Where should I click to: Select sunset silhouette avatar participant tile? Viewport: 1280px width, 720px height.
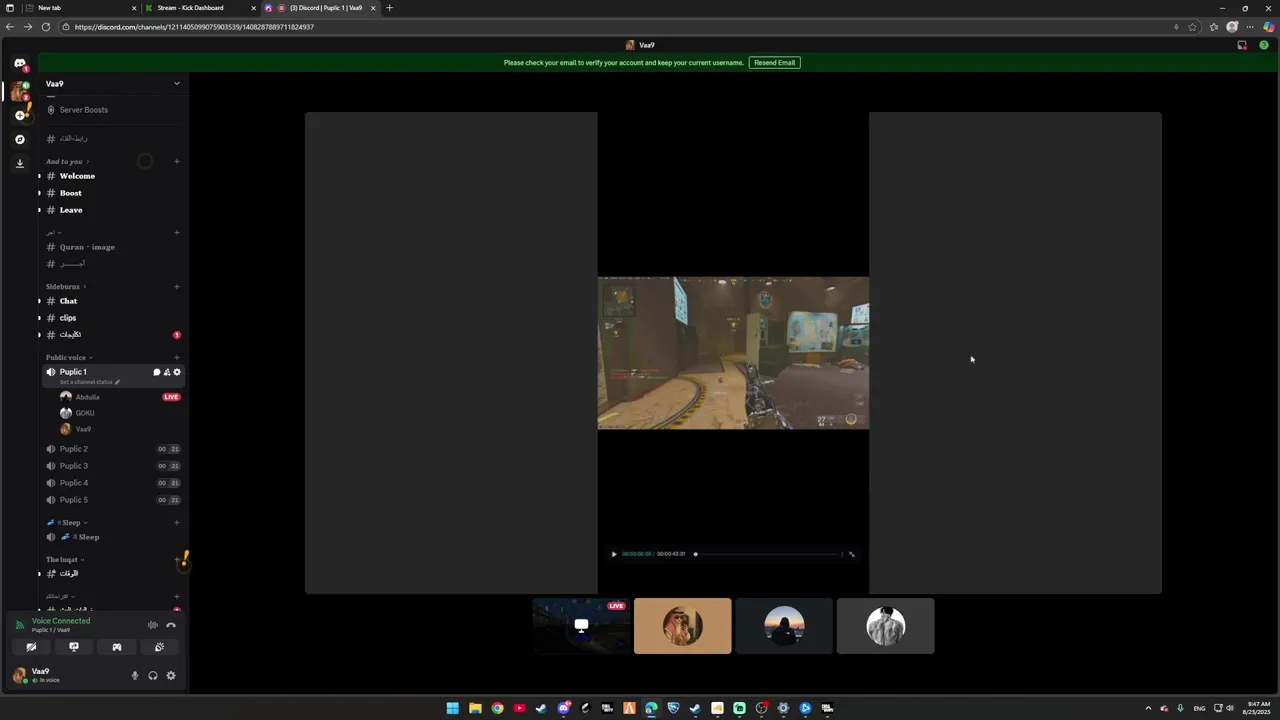784,626
